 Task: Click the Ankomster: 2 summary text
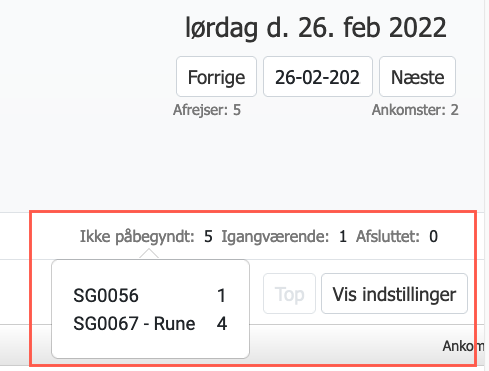[415, 110]
